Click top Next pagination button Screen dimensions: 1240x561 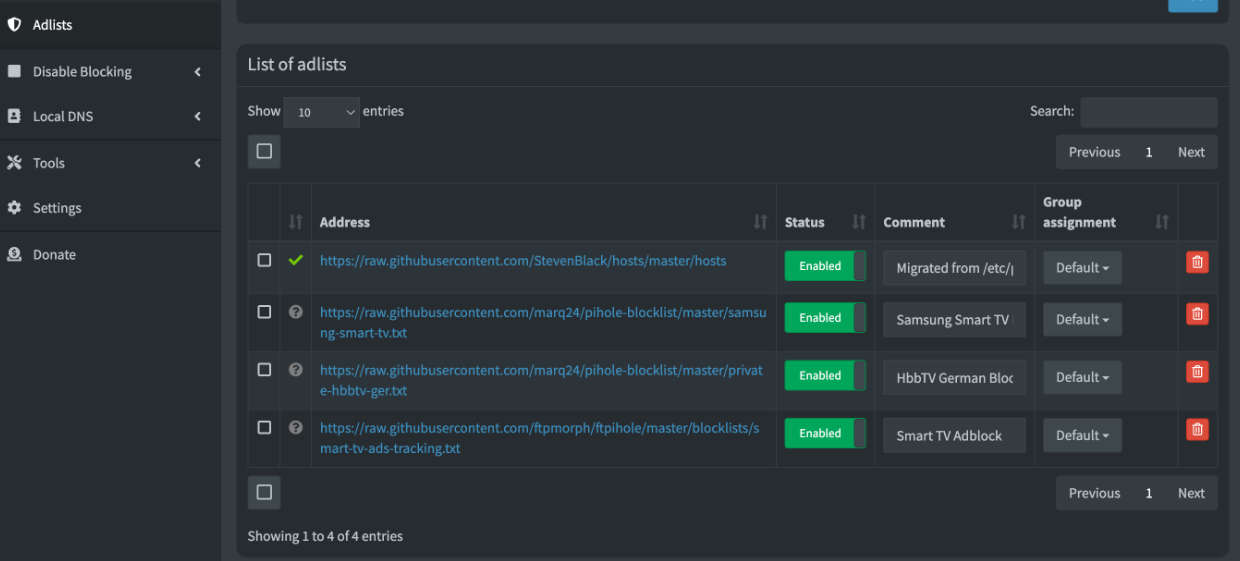click(1191, 152)
